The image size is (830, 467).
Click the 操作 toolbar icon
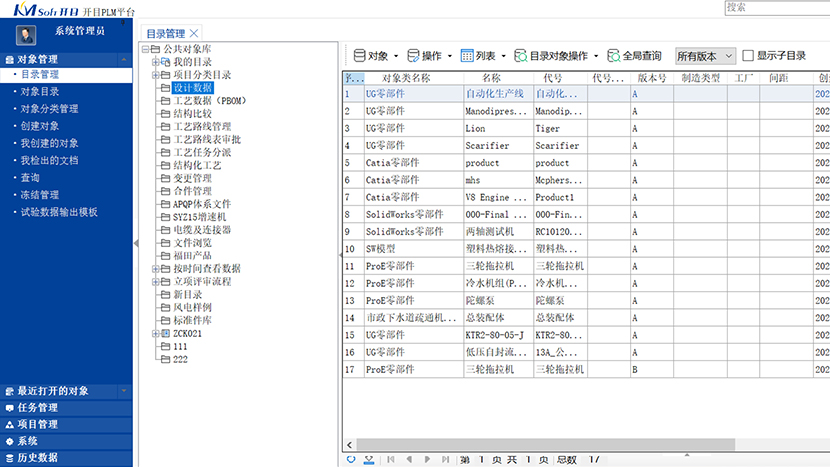coord(413,56)
